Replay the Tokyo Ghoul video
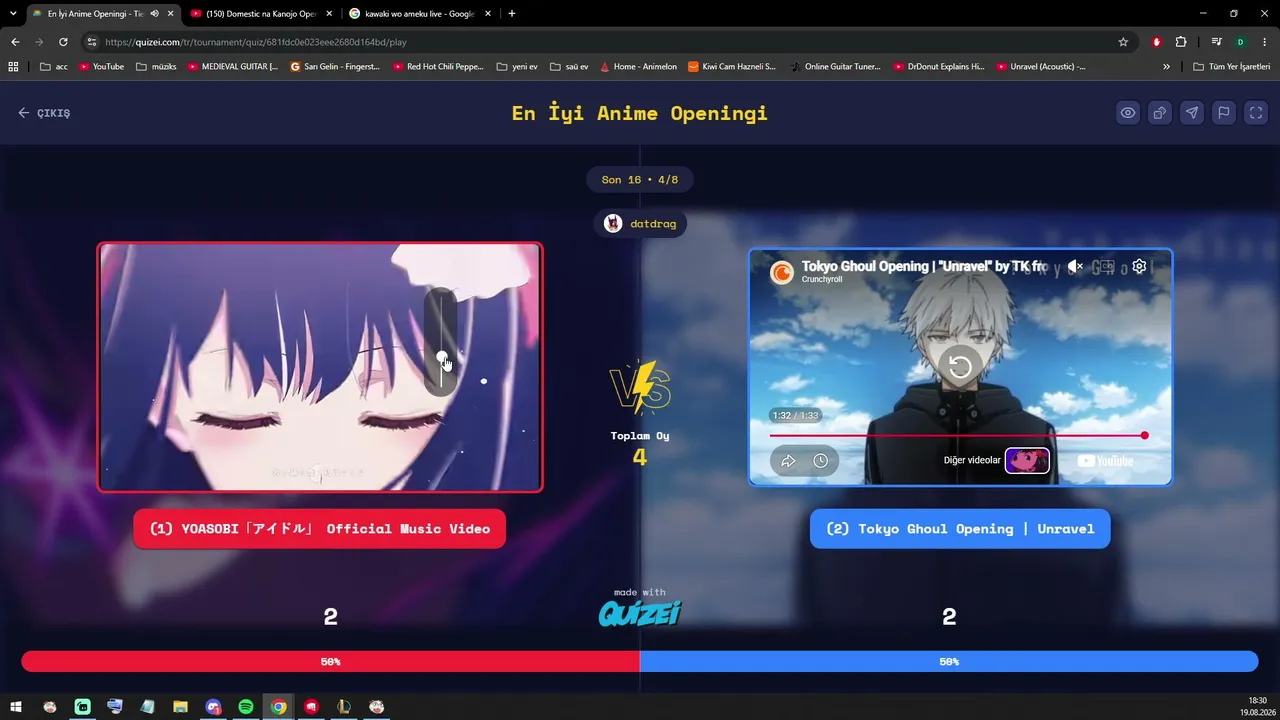Screen dimensions: 1280x720 click(960, 366)
